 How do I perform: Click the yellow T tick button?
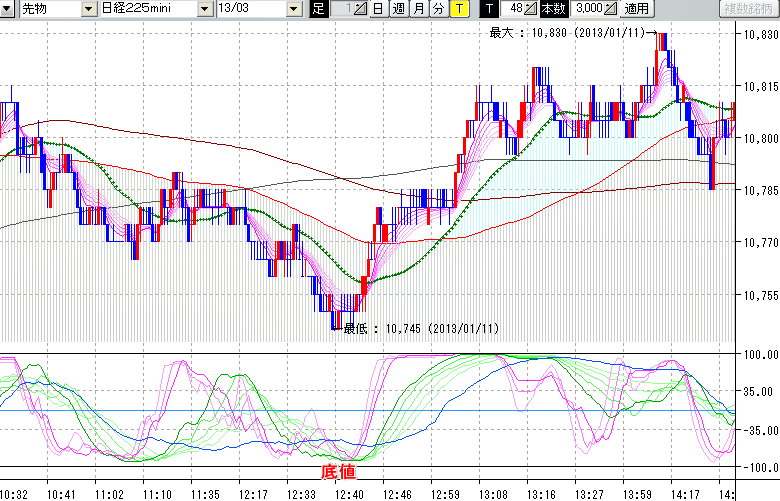click(x=458, y=9)
